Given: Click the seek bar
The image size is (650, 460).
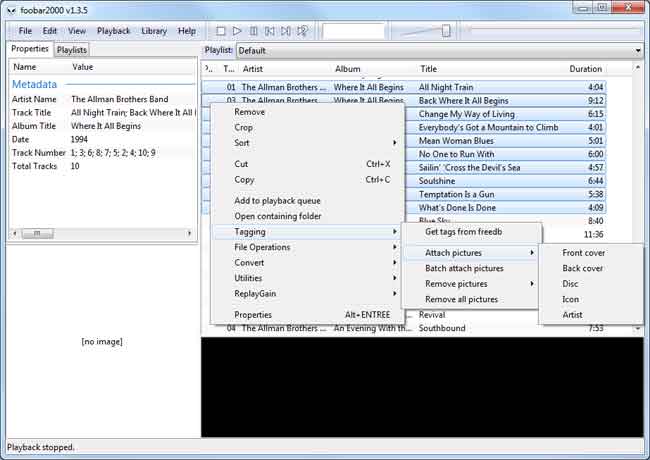Looking at the screenshot, I should pyautogui.click(x=553, y=29).
